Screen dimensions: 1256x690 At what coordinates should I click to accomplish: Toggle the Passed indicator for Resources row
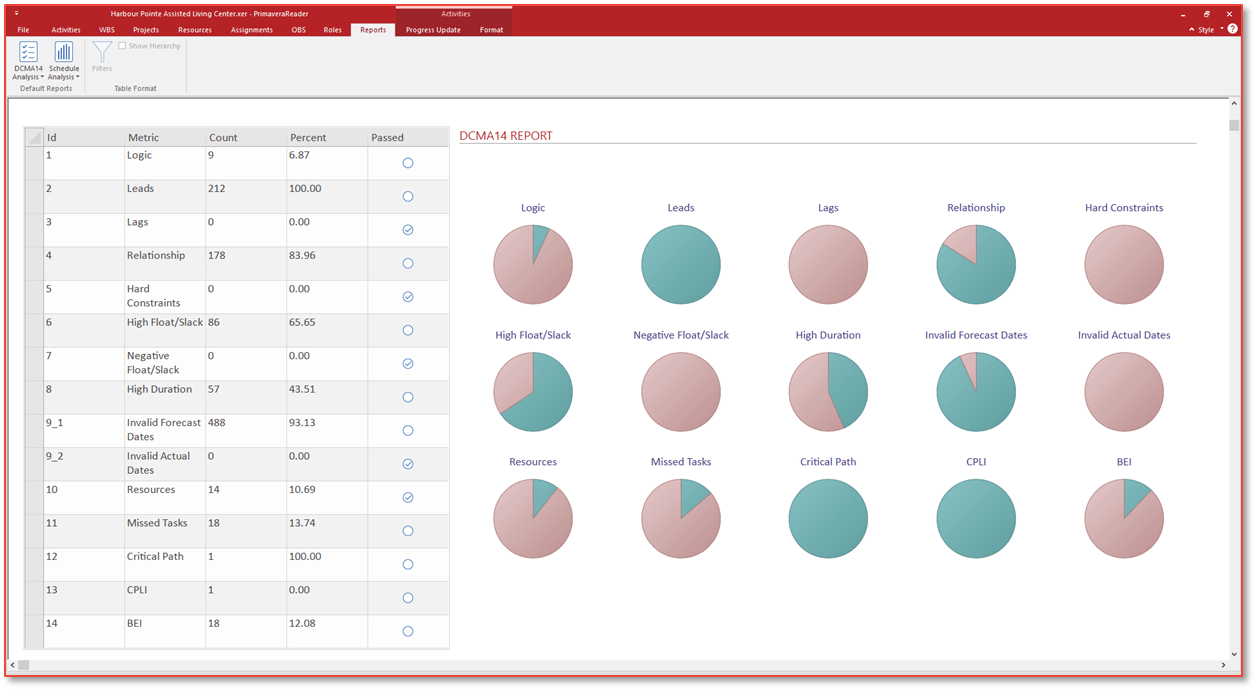(x=408, y=498)
